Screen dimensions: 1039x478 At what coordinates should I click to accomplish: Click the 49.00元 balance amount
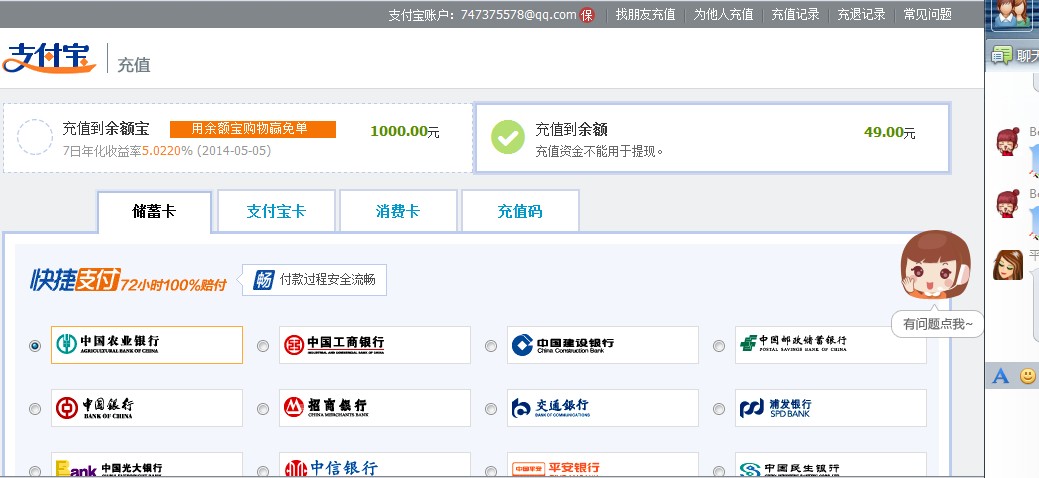(890, 132)
